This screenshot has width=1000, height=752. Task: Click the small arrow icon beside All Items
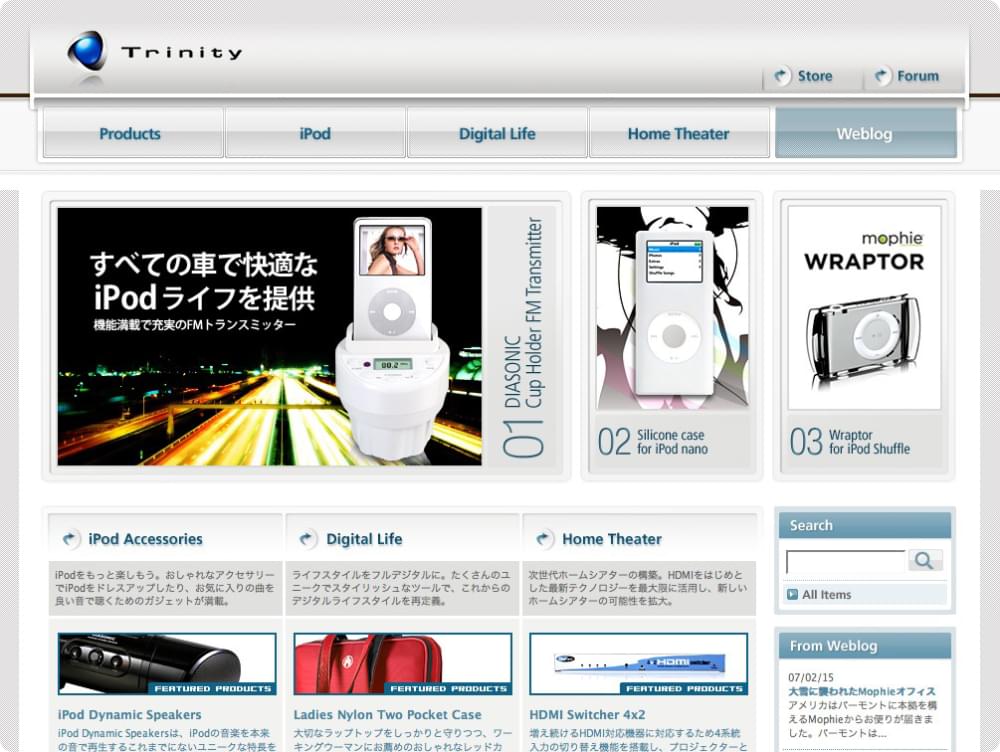point(792,595)
